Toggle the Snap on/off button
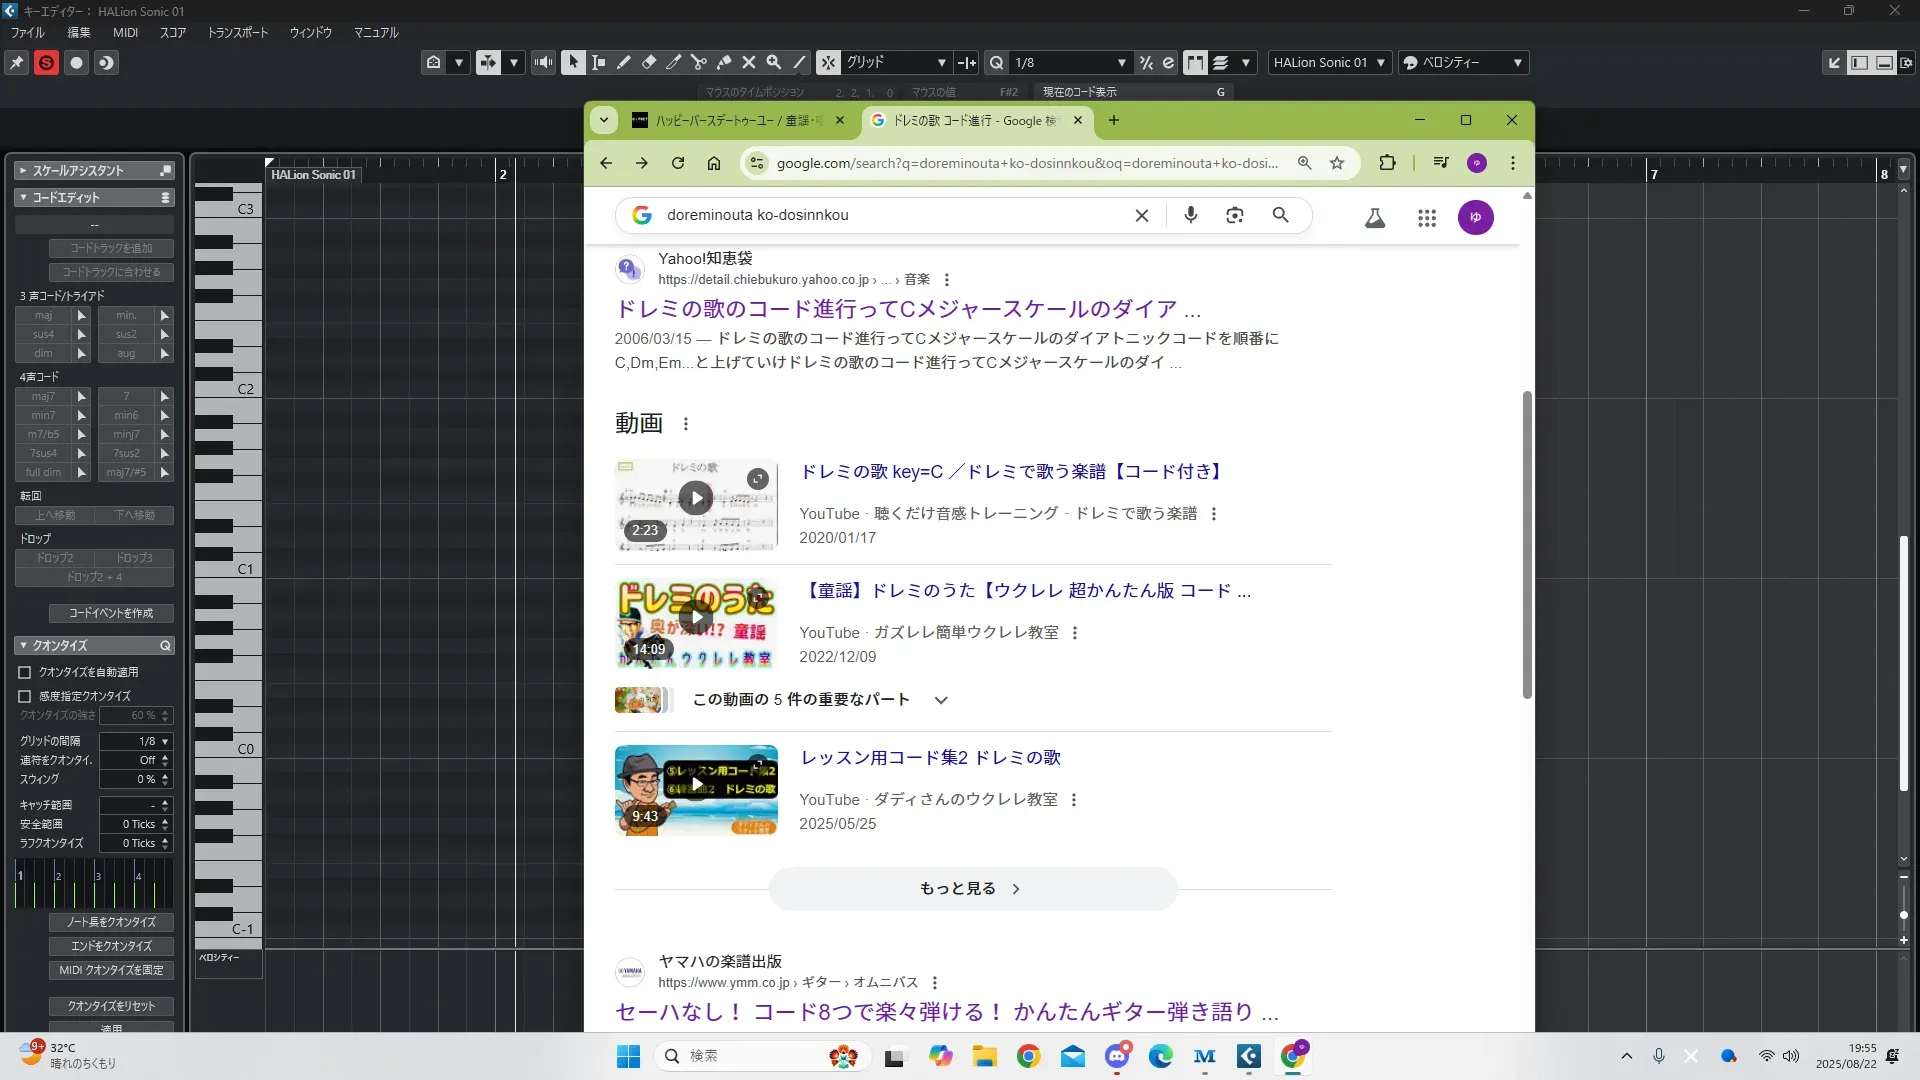Screen dimensions: 1920x1080 (x=828, y=63)
